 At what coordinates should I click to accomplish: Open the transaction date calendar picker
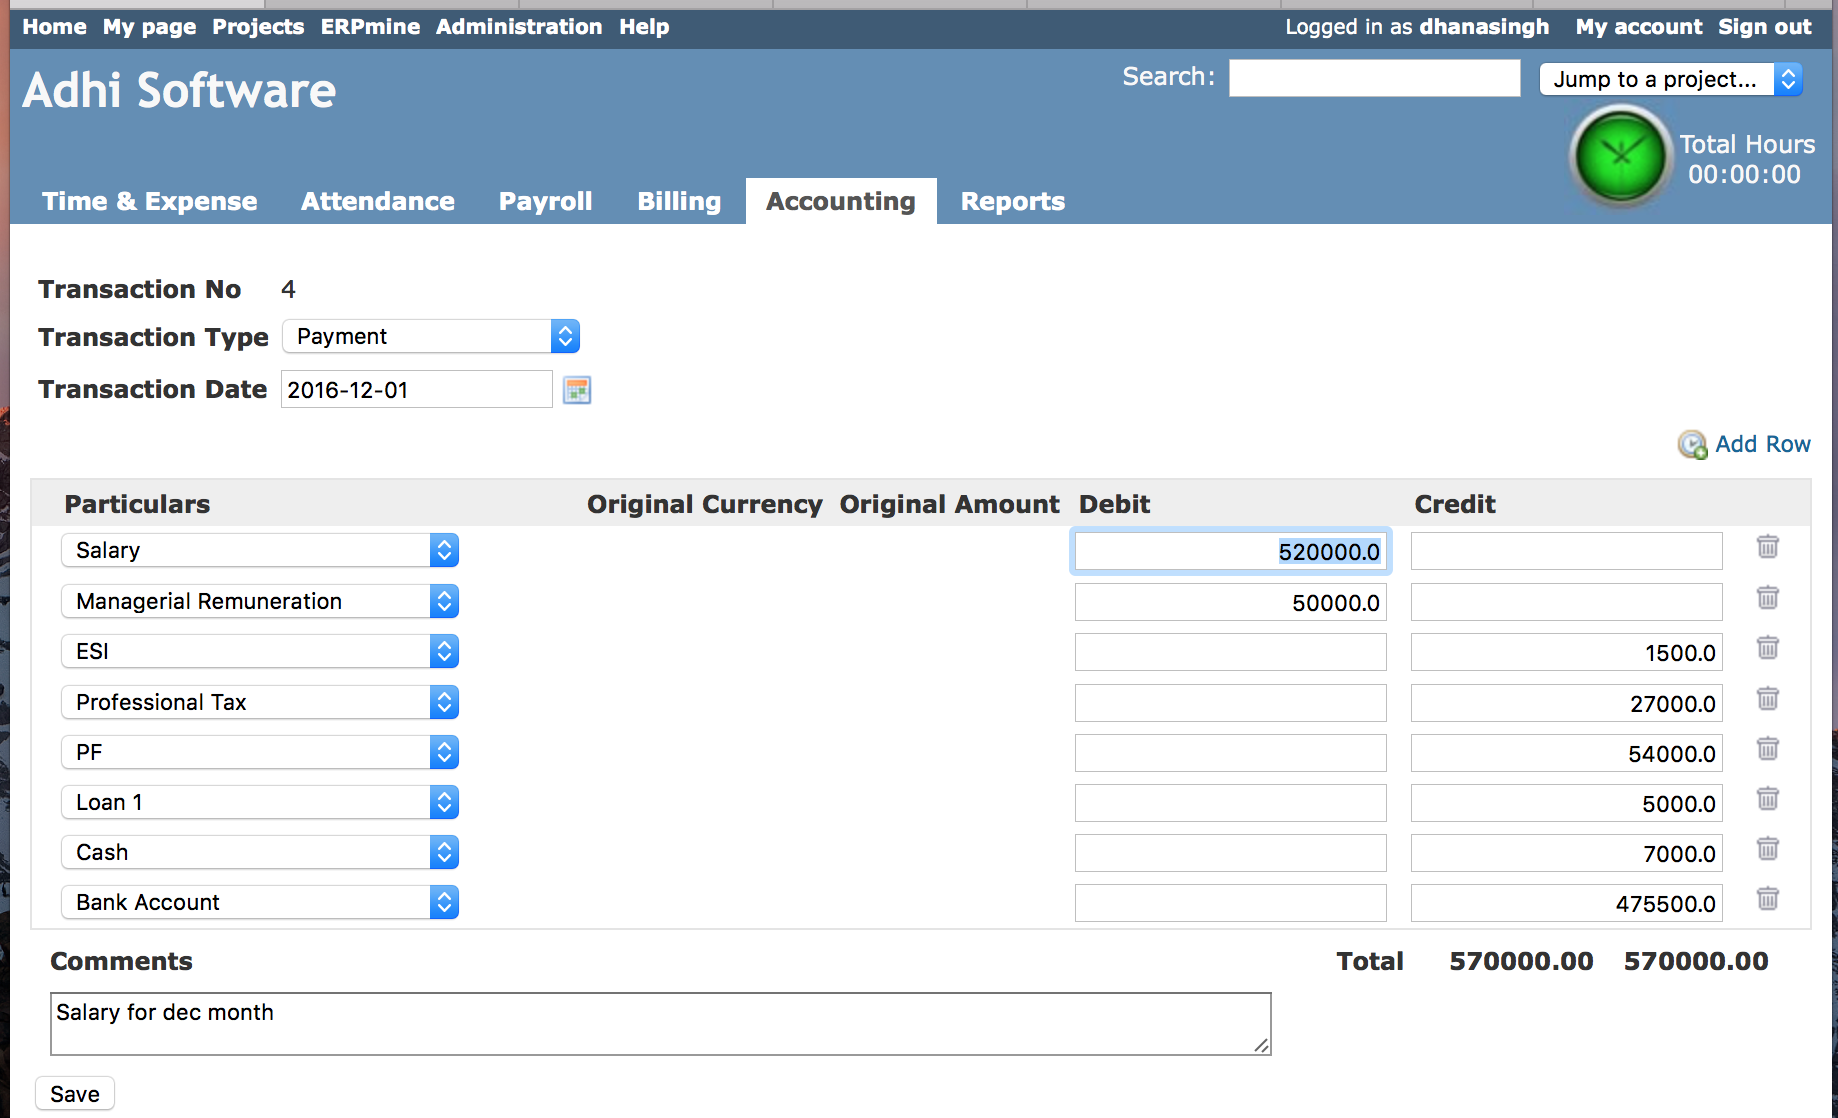click(x=577, y=390)
